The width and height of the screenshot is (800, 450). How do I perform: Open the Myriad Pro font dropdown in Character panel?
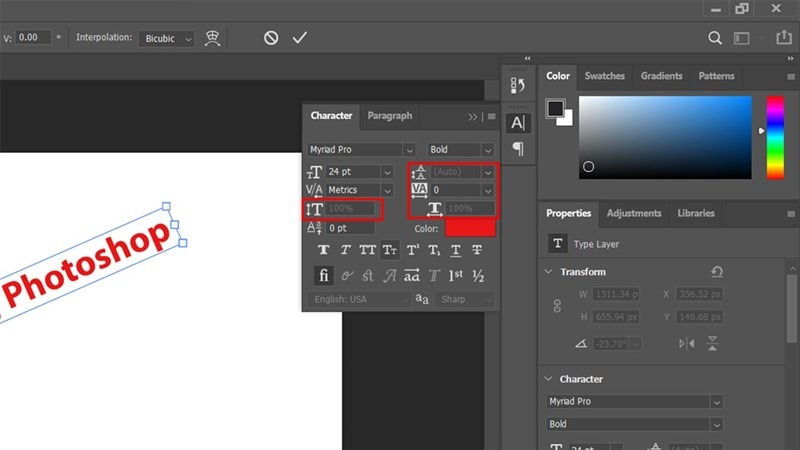[409, 150]
